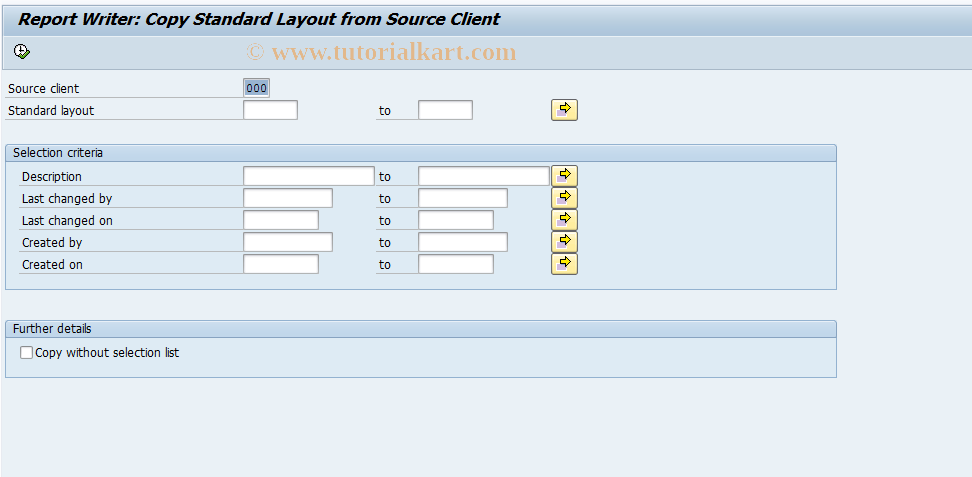Screen dimensions: 972x477
Task: Focus the Created by from field
Action: (x=288, y=242)
